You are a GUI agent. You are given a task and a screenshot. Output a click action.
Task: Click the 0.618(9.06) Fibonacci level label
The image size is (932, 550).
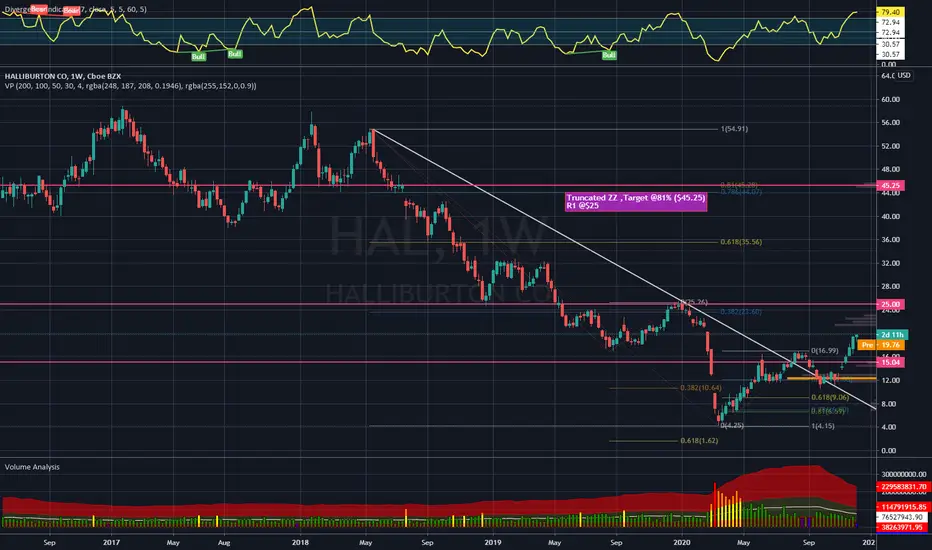point(830,397)
